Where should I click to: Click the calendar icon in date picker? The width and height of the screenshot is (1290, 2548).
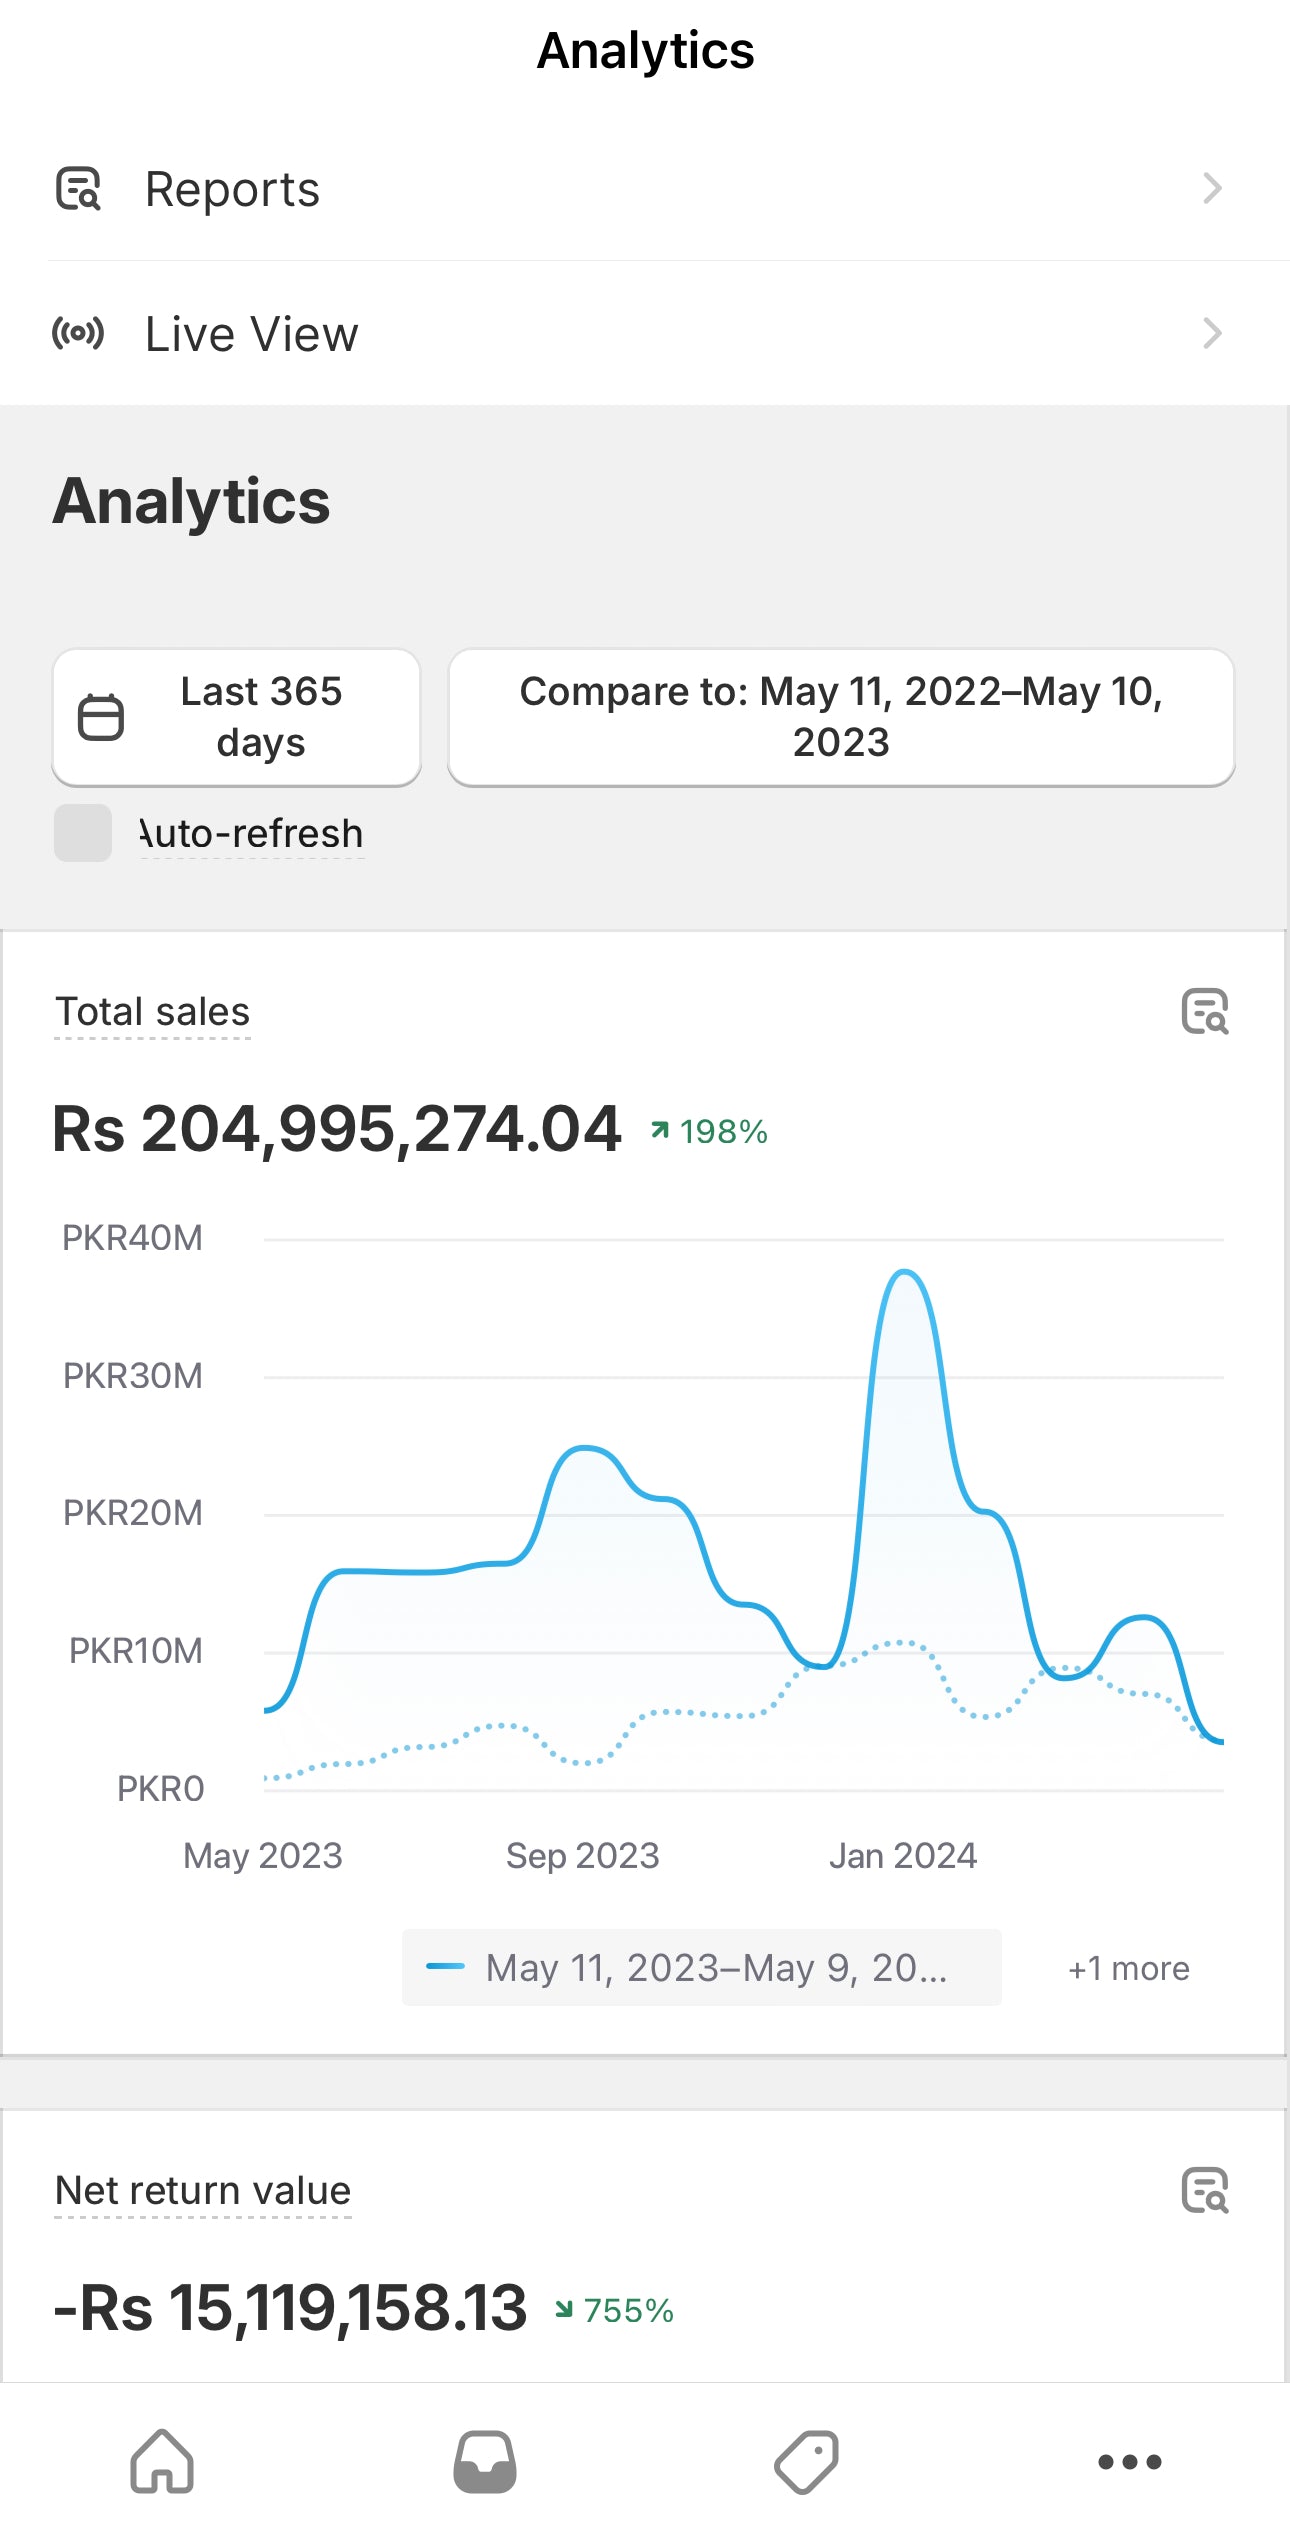click(101, 717)
